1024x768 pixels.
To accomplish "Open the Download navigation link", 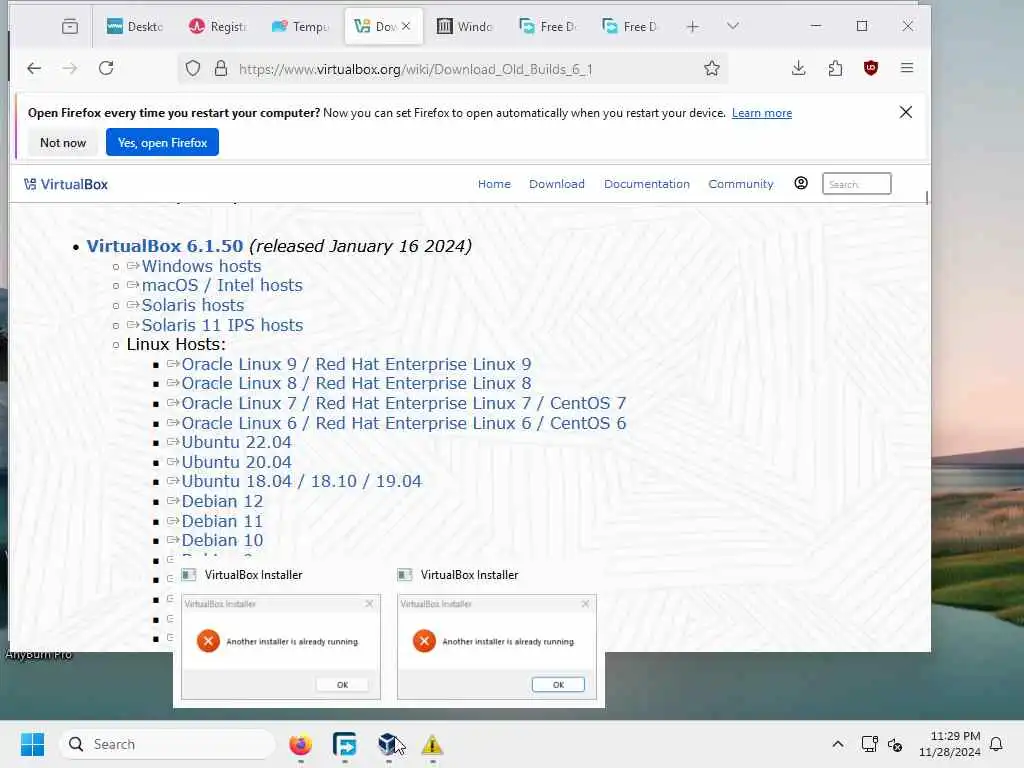I will [556, 184].
